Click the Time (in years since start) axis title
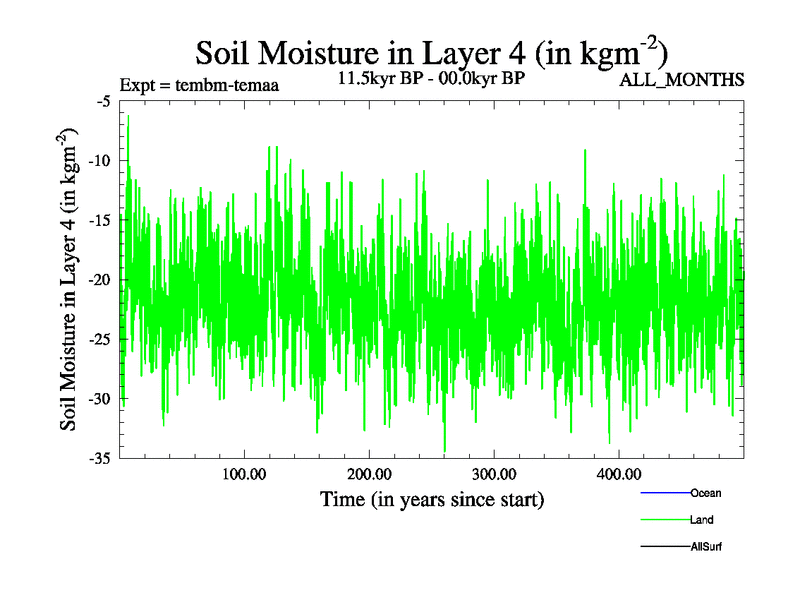800x600 pixels. 432,498
